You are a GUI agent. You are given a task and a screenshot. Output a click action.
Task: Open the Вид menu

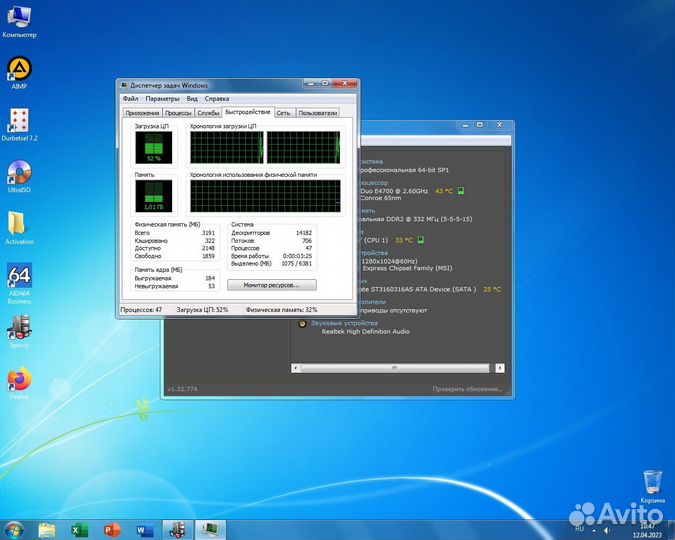coord(192,99)
